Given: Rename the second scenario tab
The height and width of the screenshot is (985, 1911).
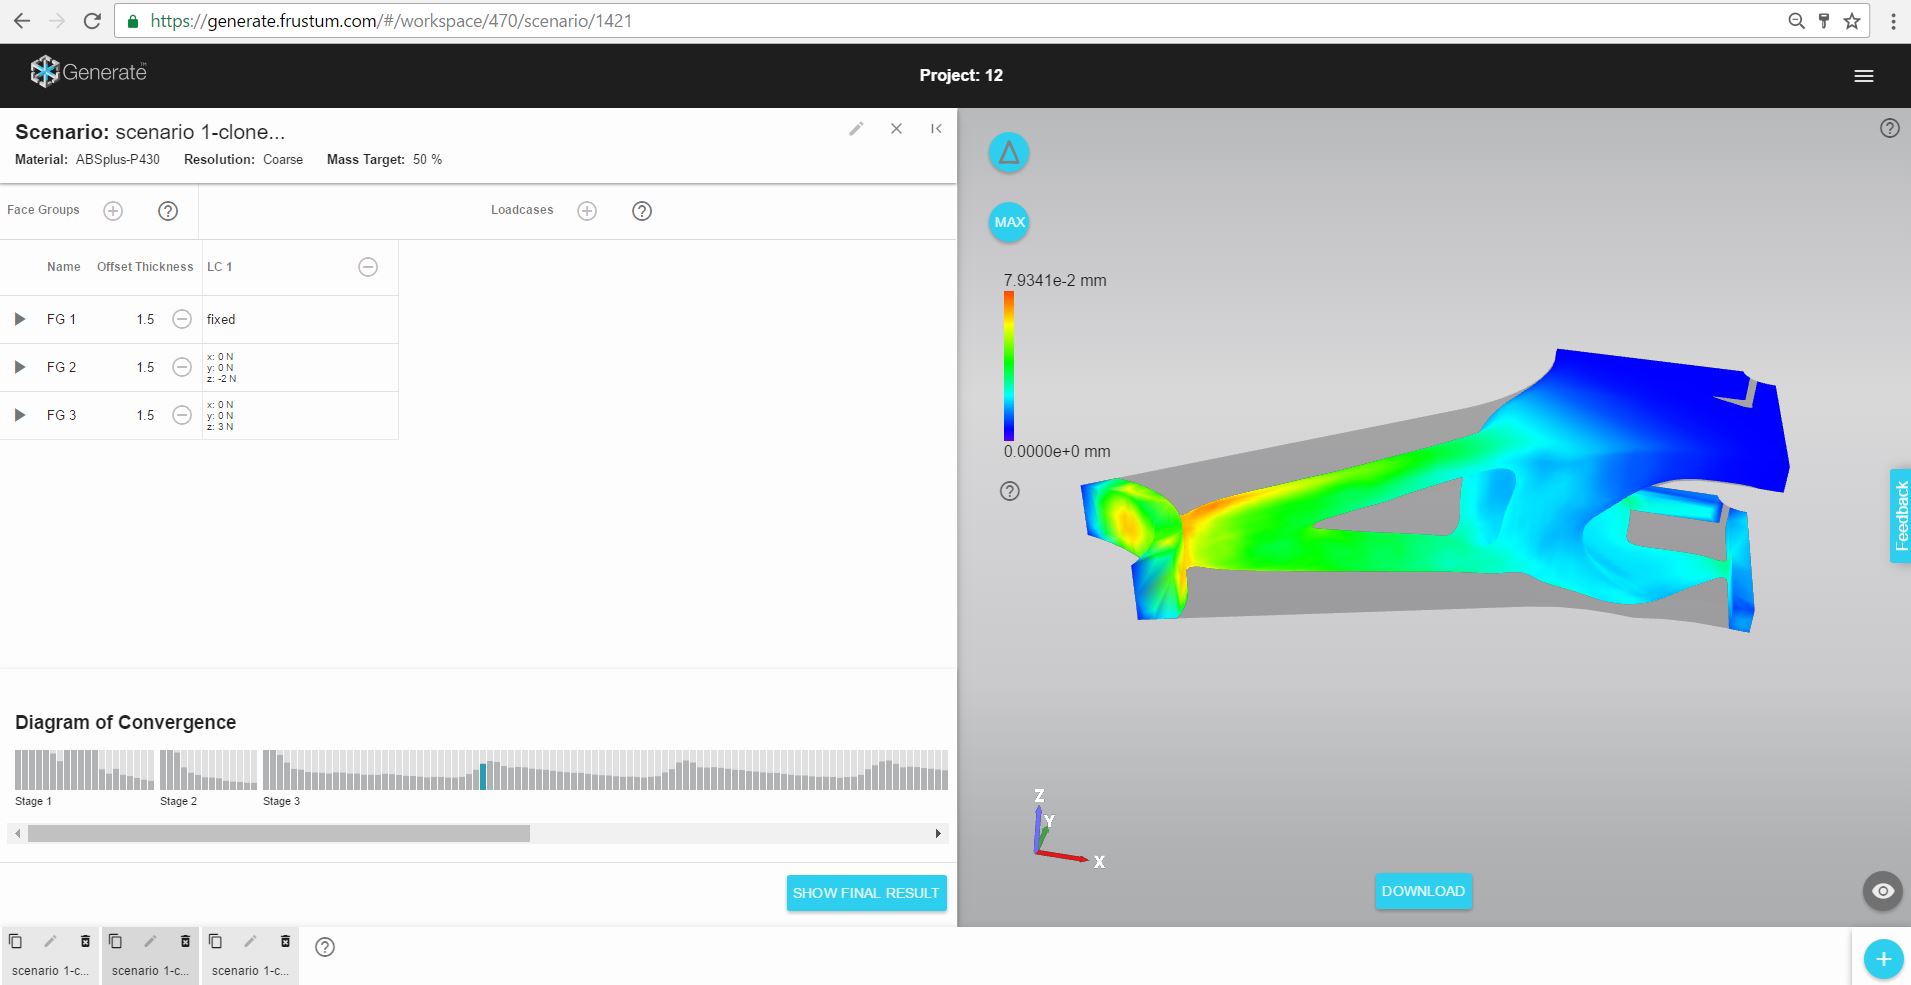Looking at the screenshot, I should point(150,941).
